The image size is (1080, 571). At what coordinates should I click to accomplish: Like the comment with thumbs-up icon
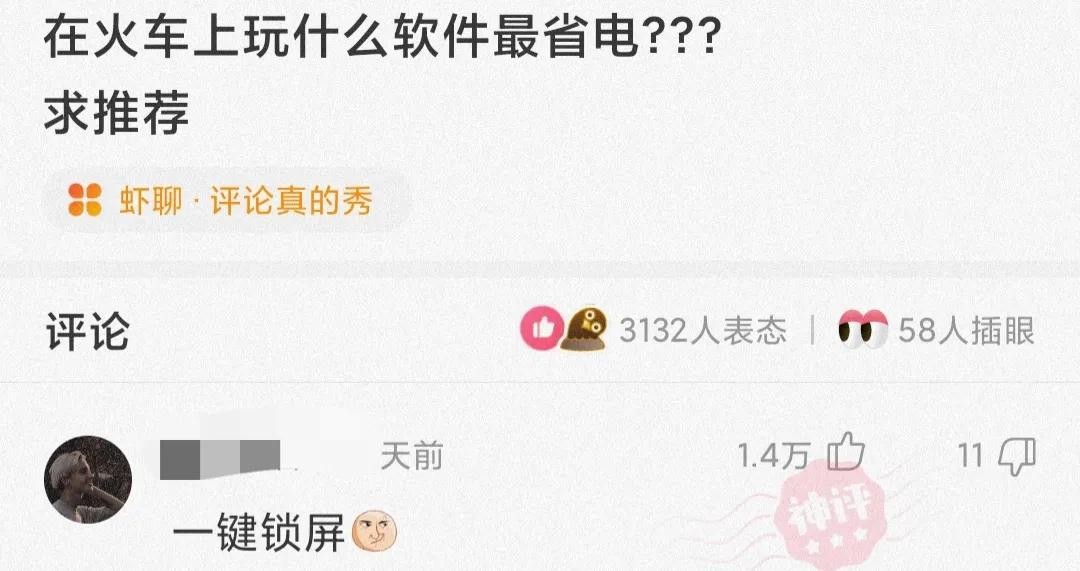[845, 452]
